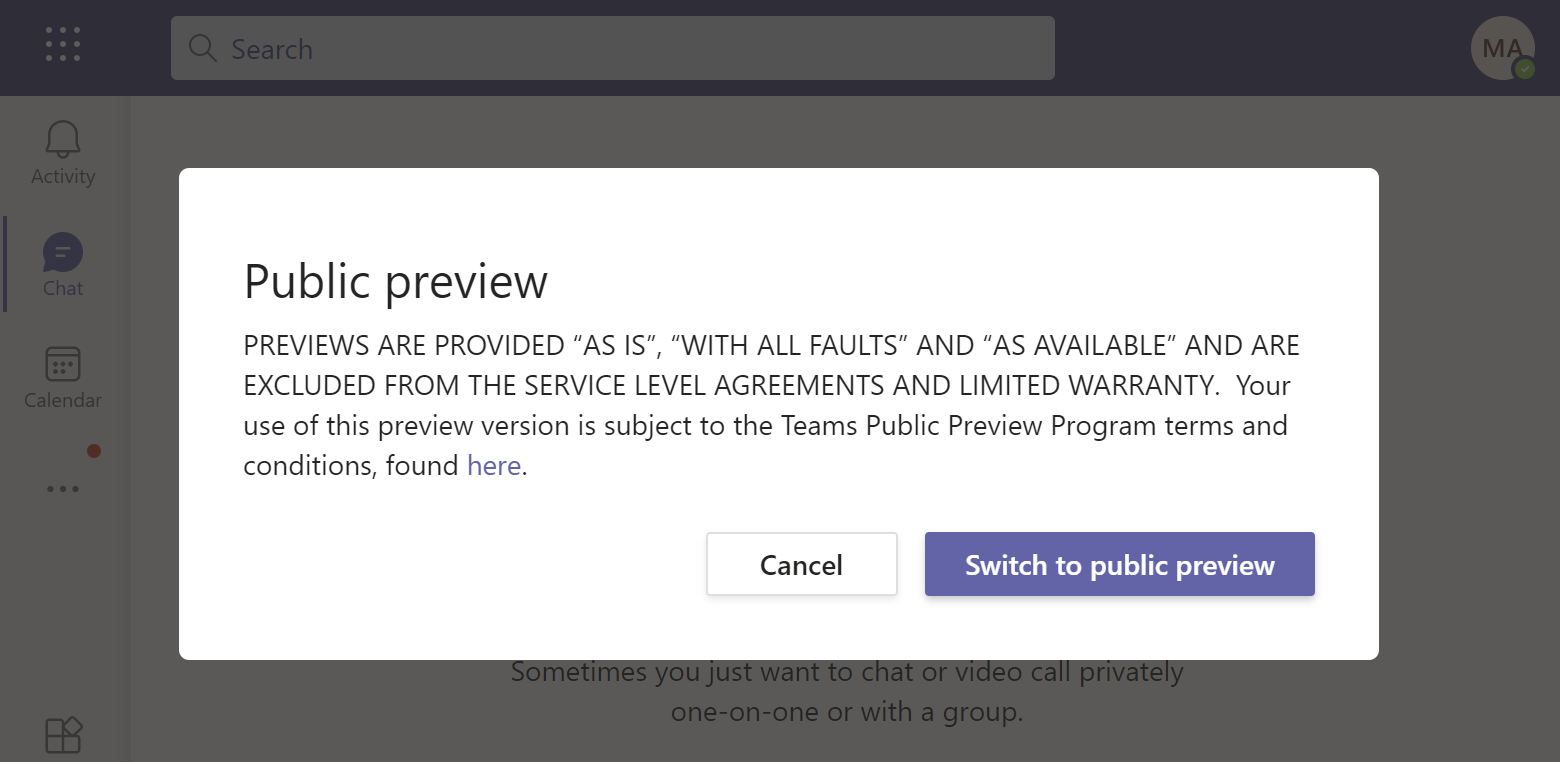Open the Apps icon at sidebar bottom

[x=64, y=736]
